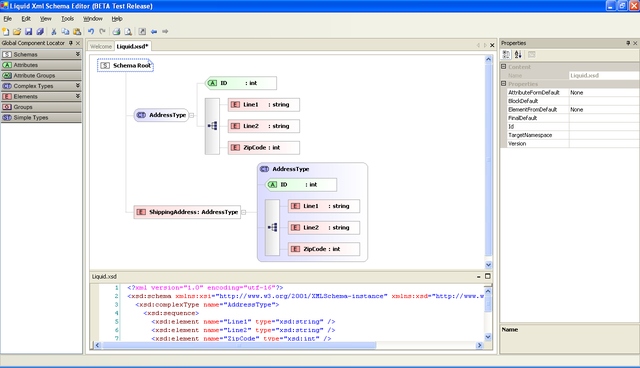Click the Copy toolbar icon
Screen dimensions: 640x368
[65, 31]
